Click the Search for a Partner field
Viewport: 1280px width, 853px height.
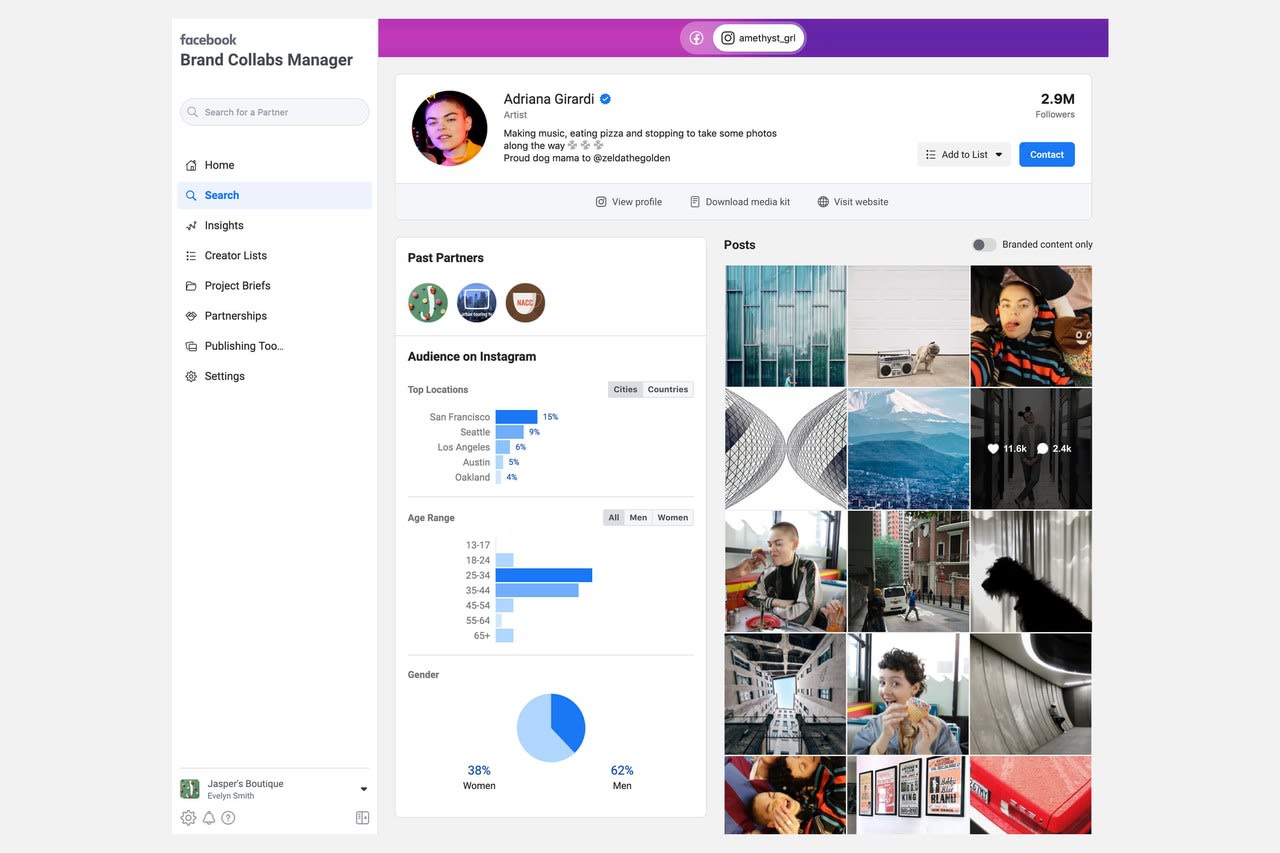point(274,111)
